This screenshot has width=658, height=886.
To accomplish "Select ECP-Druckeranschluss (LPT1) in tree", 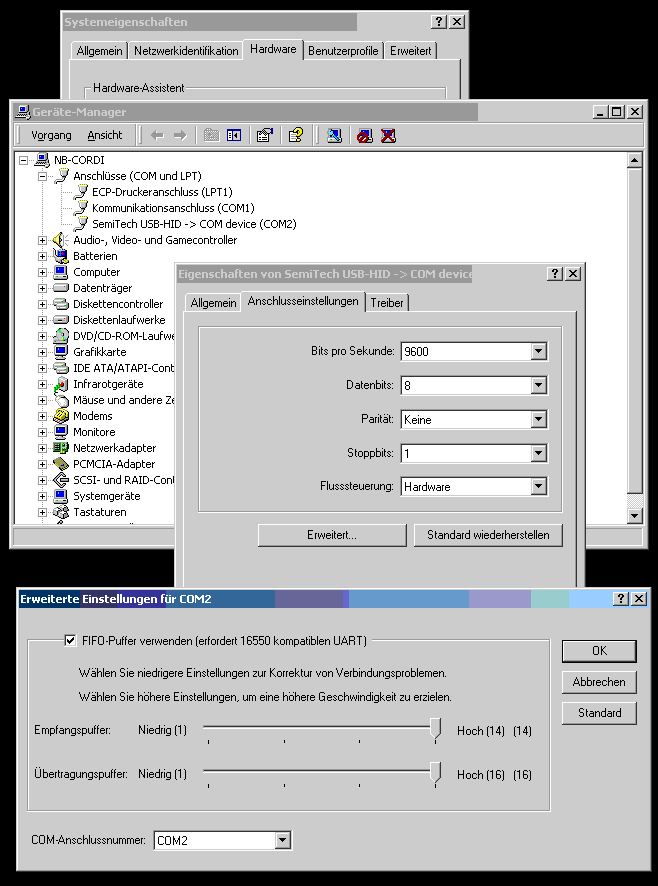I will click(162, 192).
